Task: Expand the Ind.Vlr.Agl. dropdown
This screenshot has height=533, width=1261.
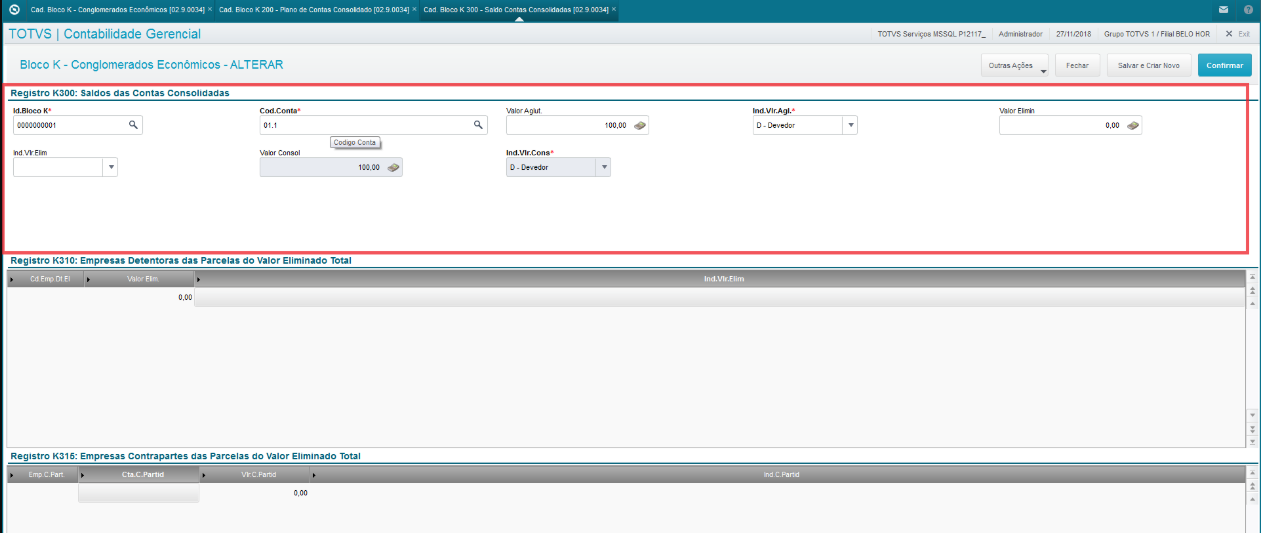Action: pos(849,126)
